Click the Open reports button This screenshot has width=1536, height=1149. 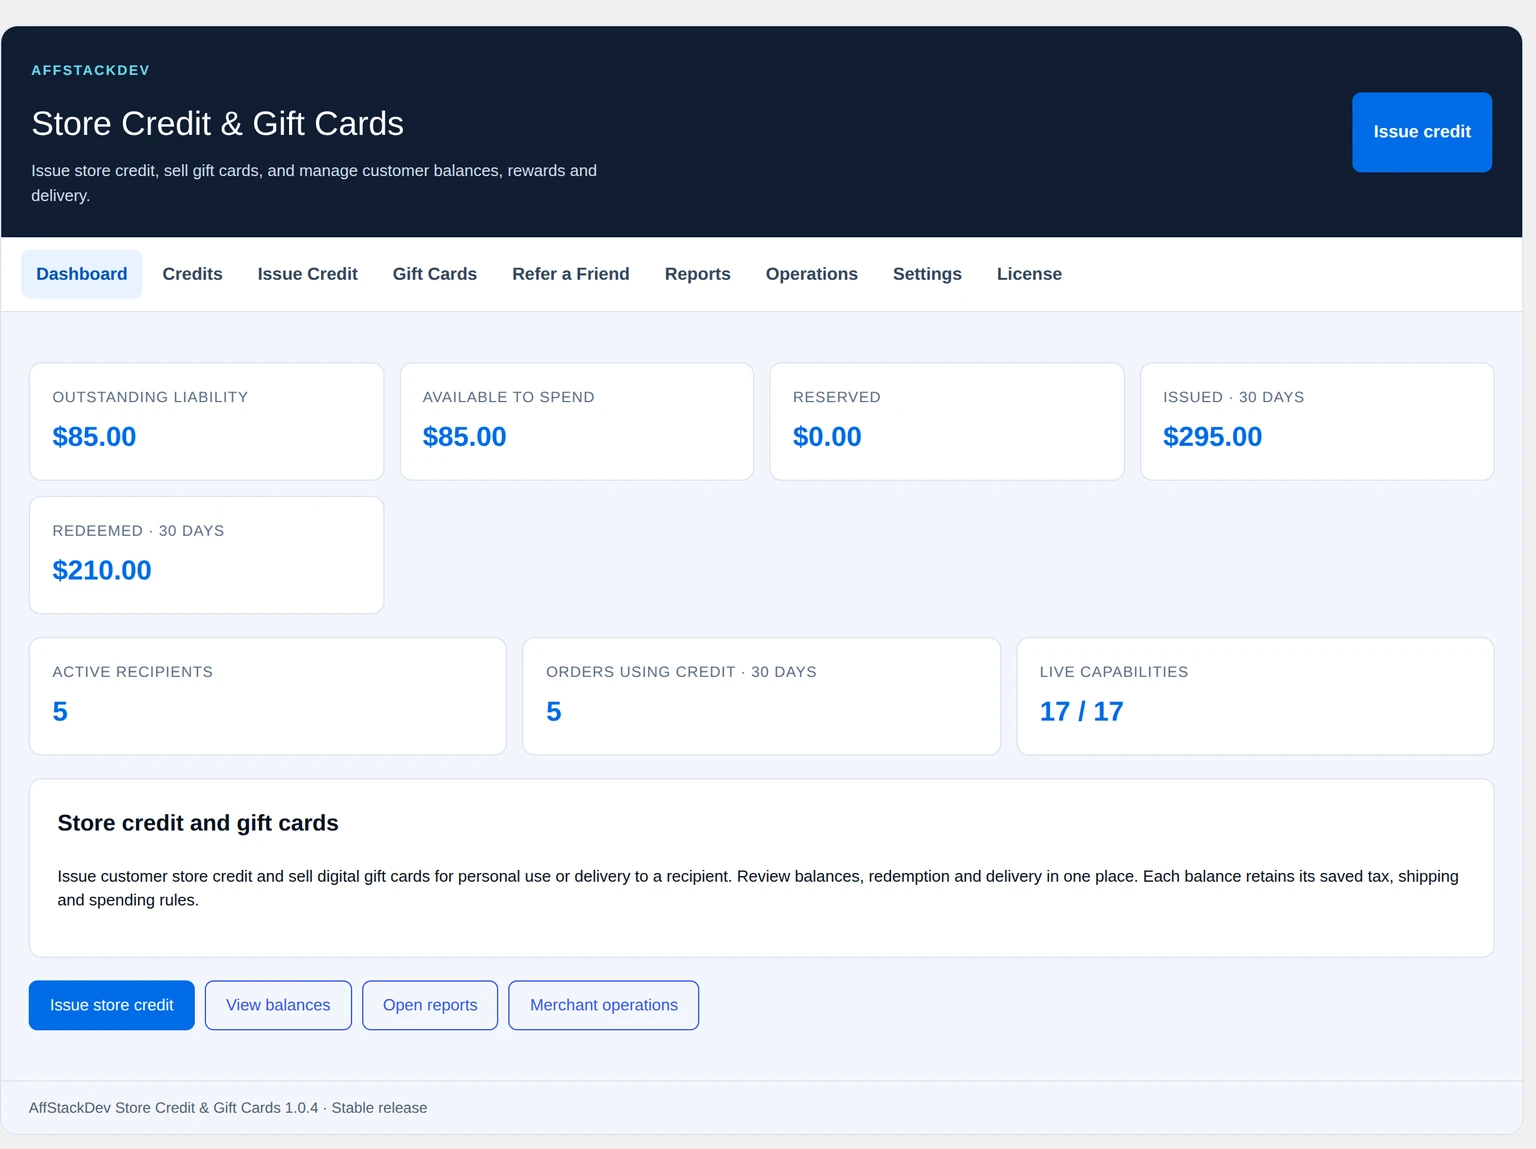pos(430,1005)
